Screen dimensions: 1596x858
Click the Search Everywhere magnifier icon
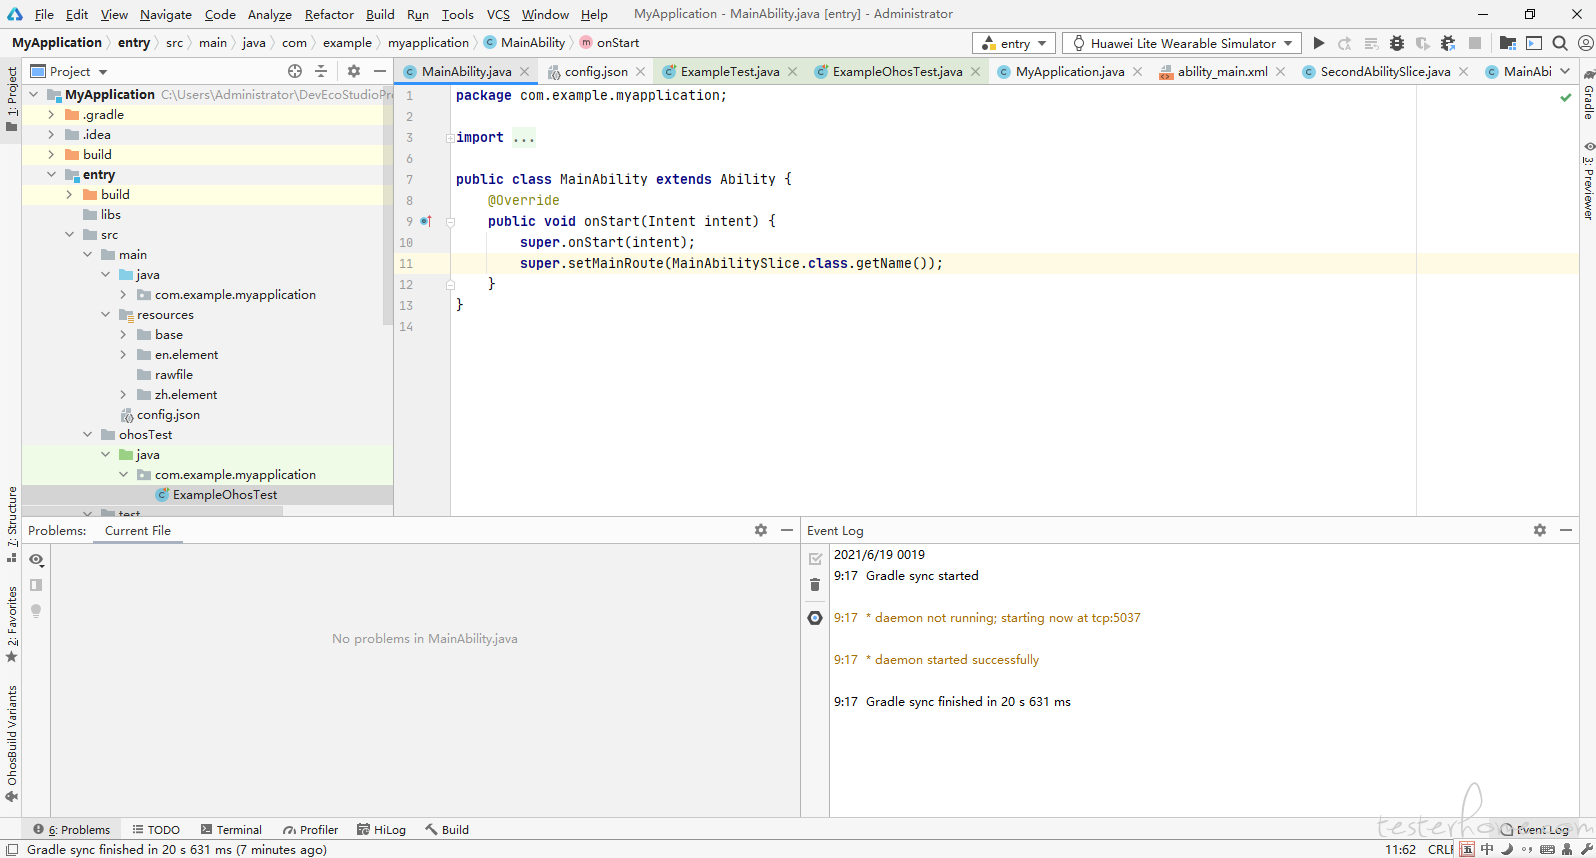(x=1560, y=43)
